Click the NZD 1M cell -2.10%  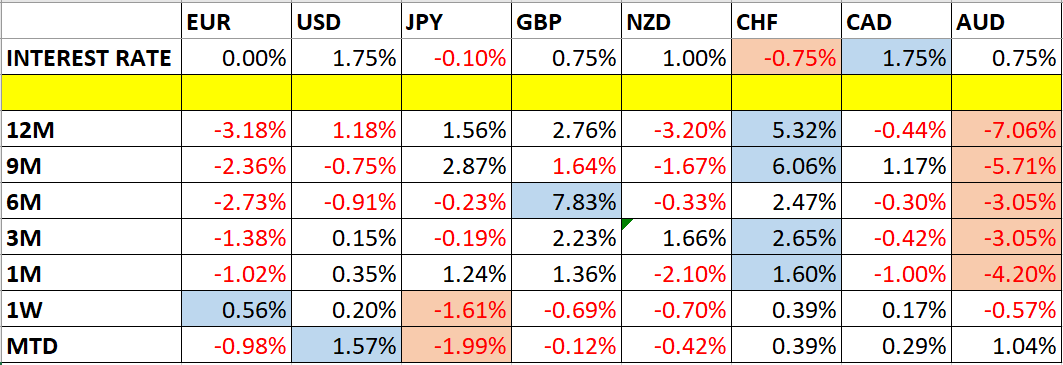(x=677, y=275)
